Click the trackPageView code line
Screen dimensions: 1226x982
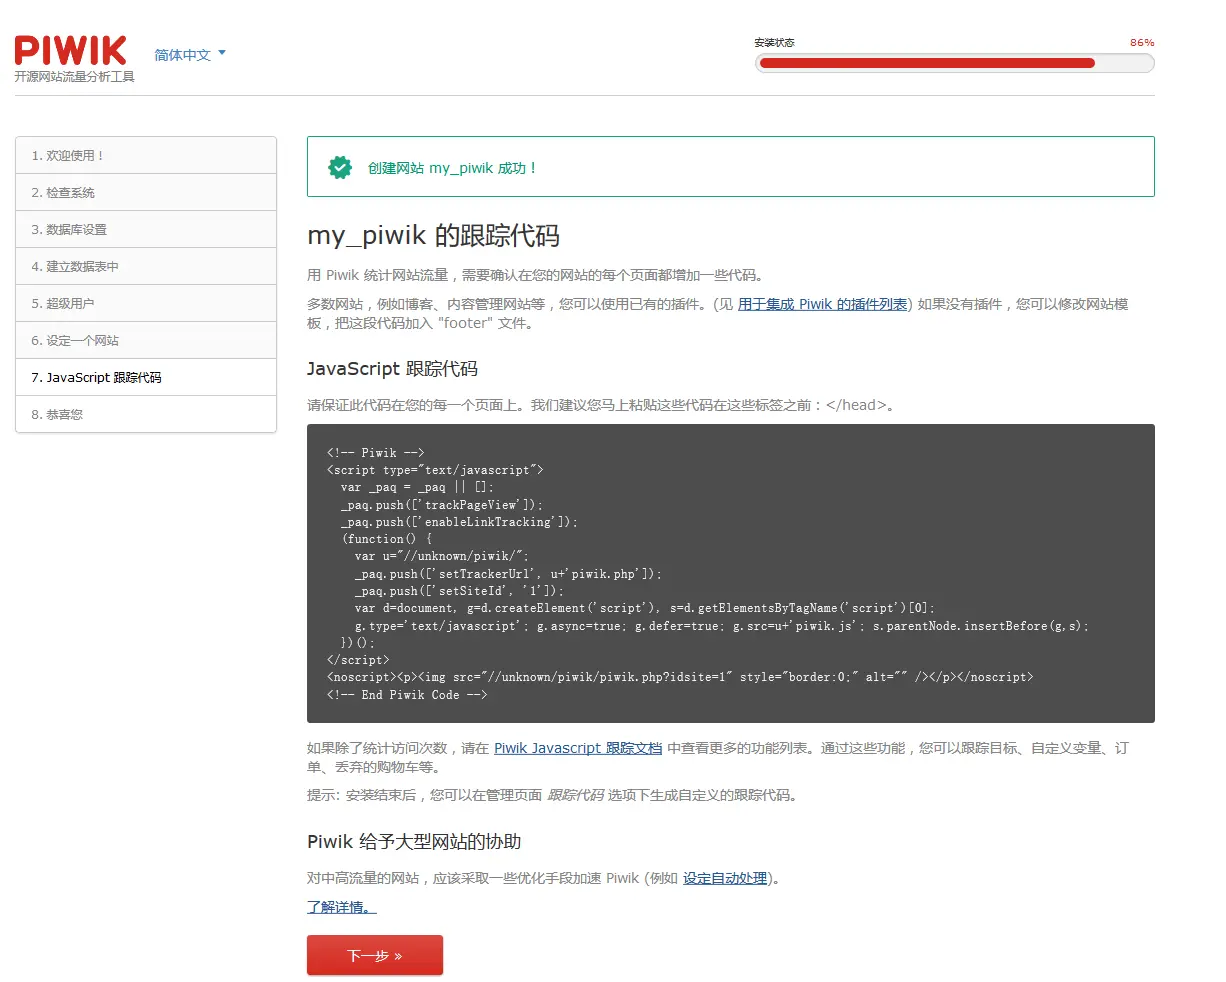click(442, 505)
